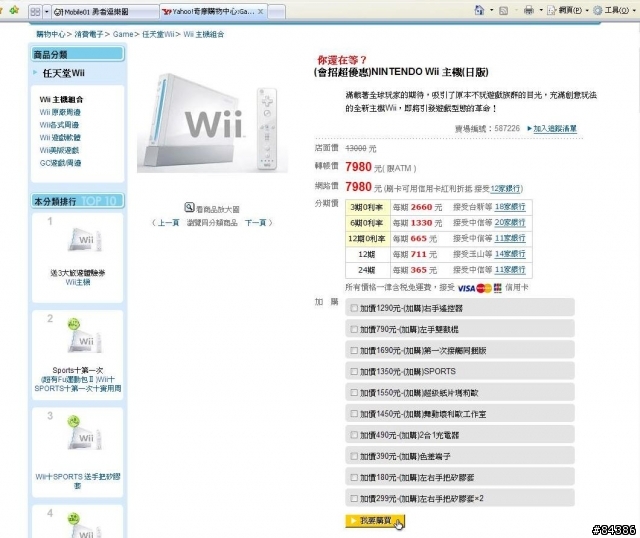Open top-ranked item 1 Wii thumbnail

[85, 240]
